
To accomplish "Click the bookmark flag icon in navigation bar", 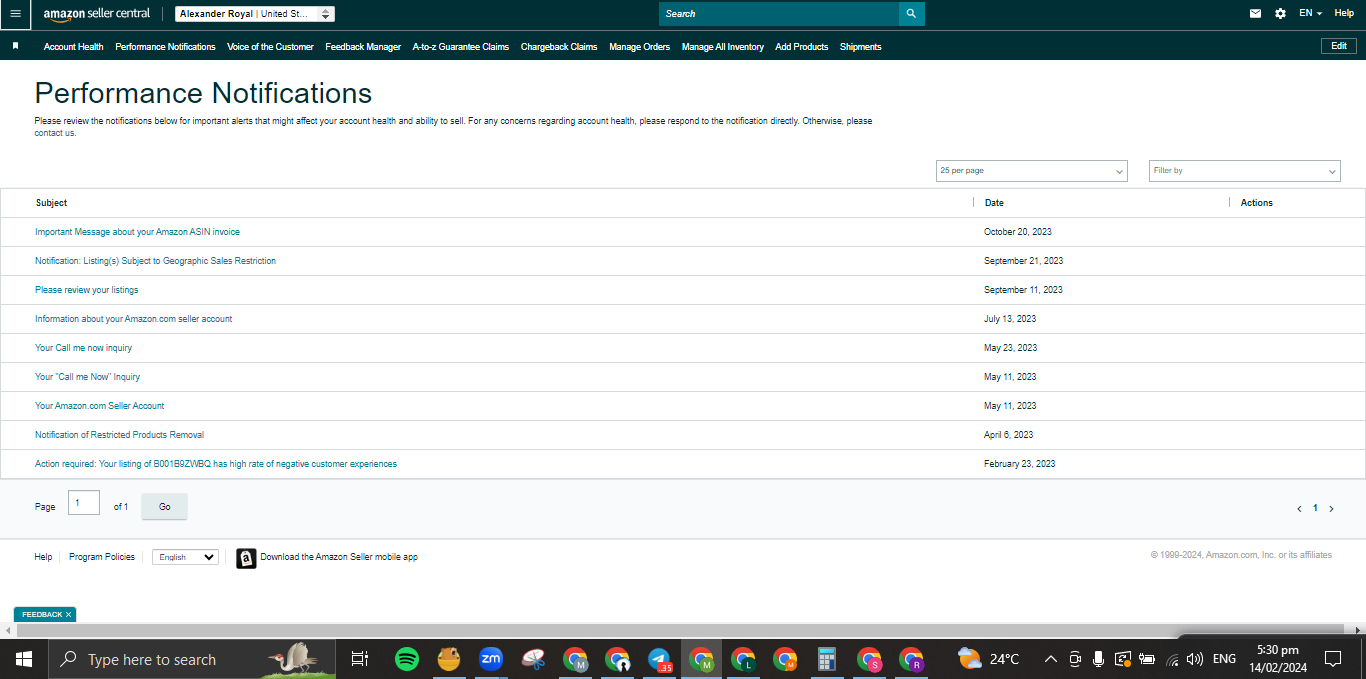I will pos(15,46).
